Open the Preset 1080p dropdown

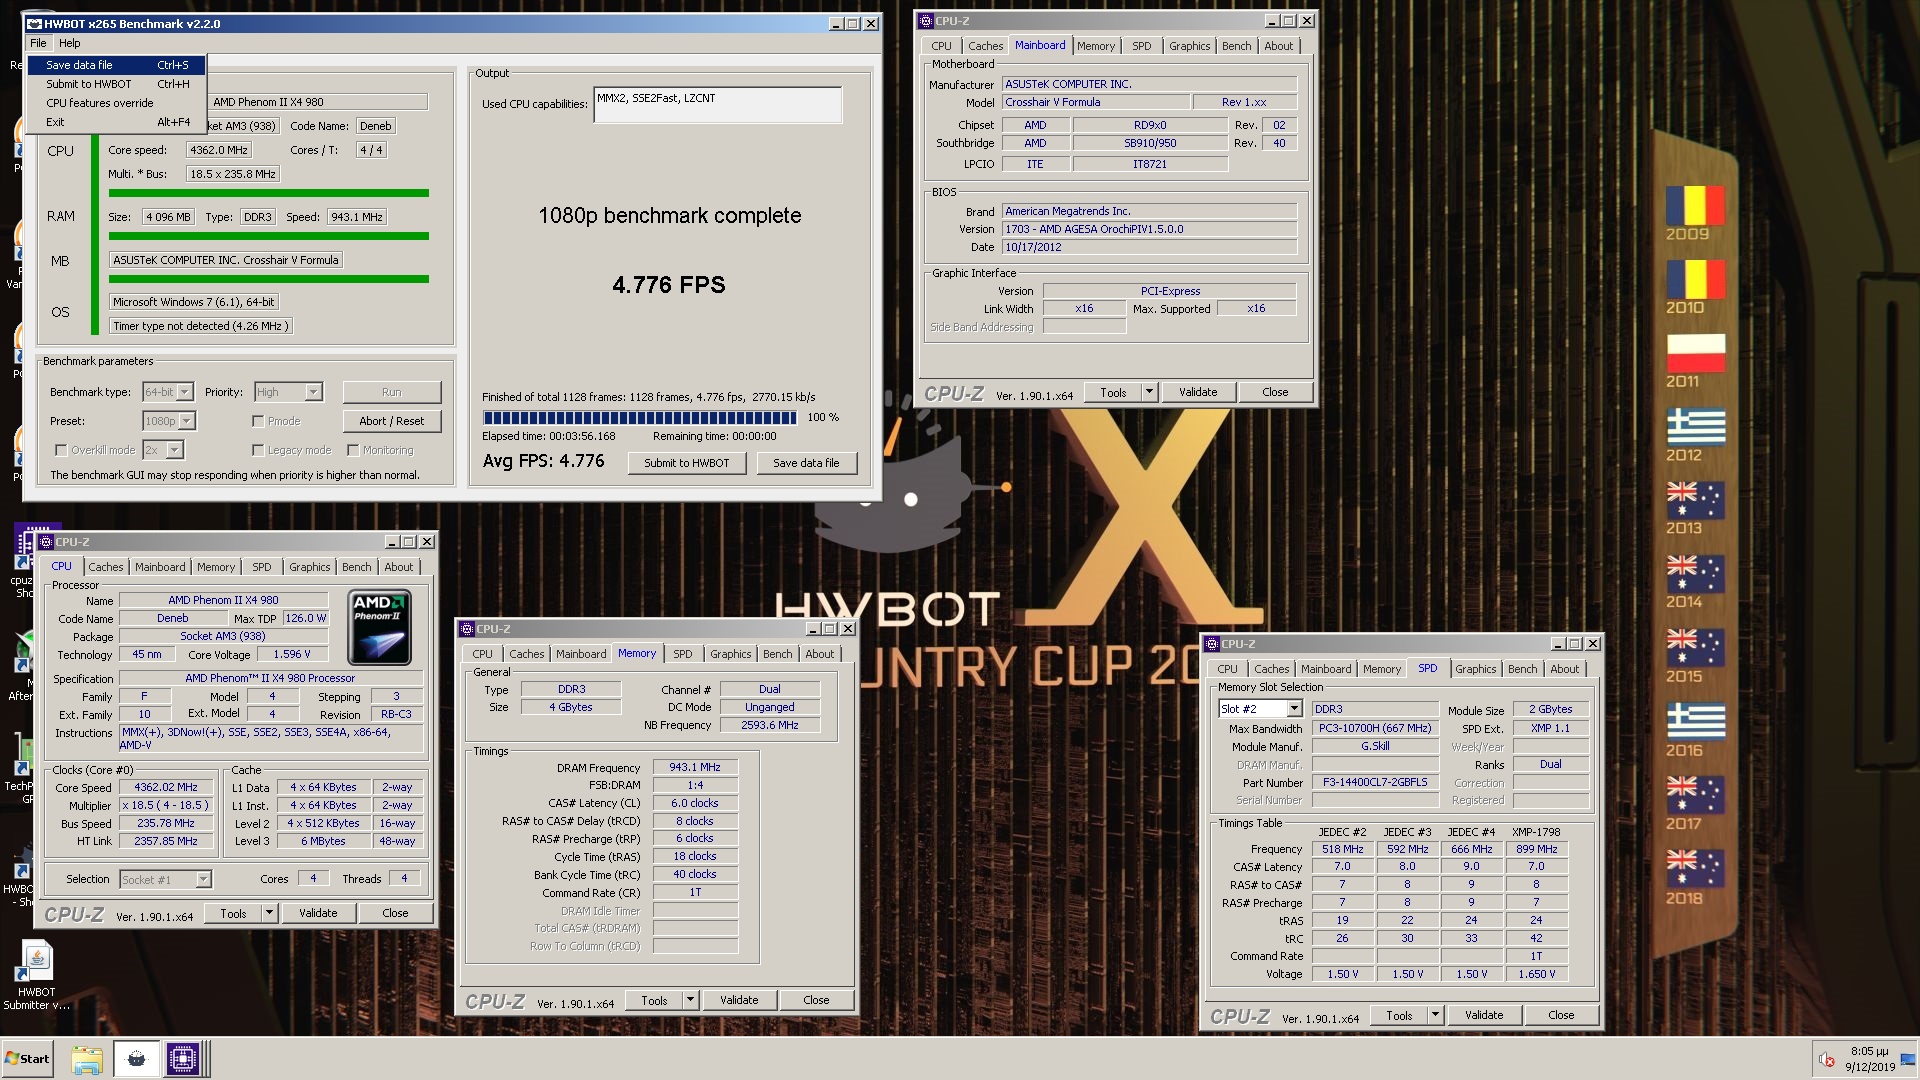pyautogui.click(x=168, y=421)
